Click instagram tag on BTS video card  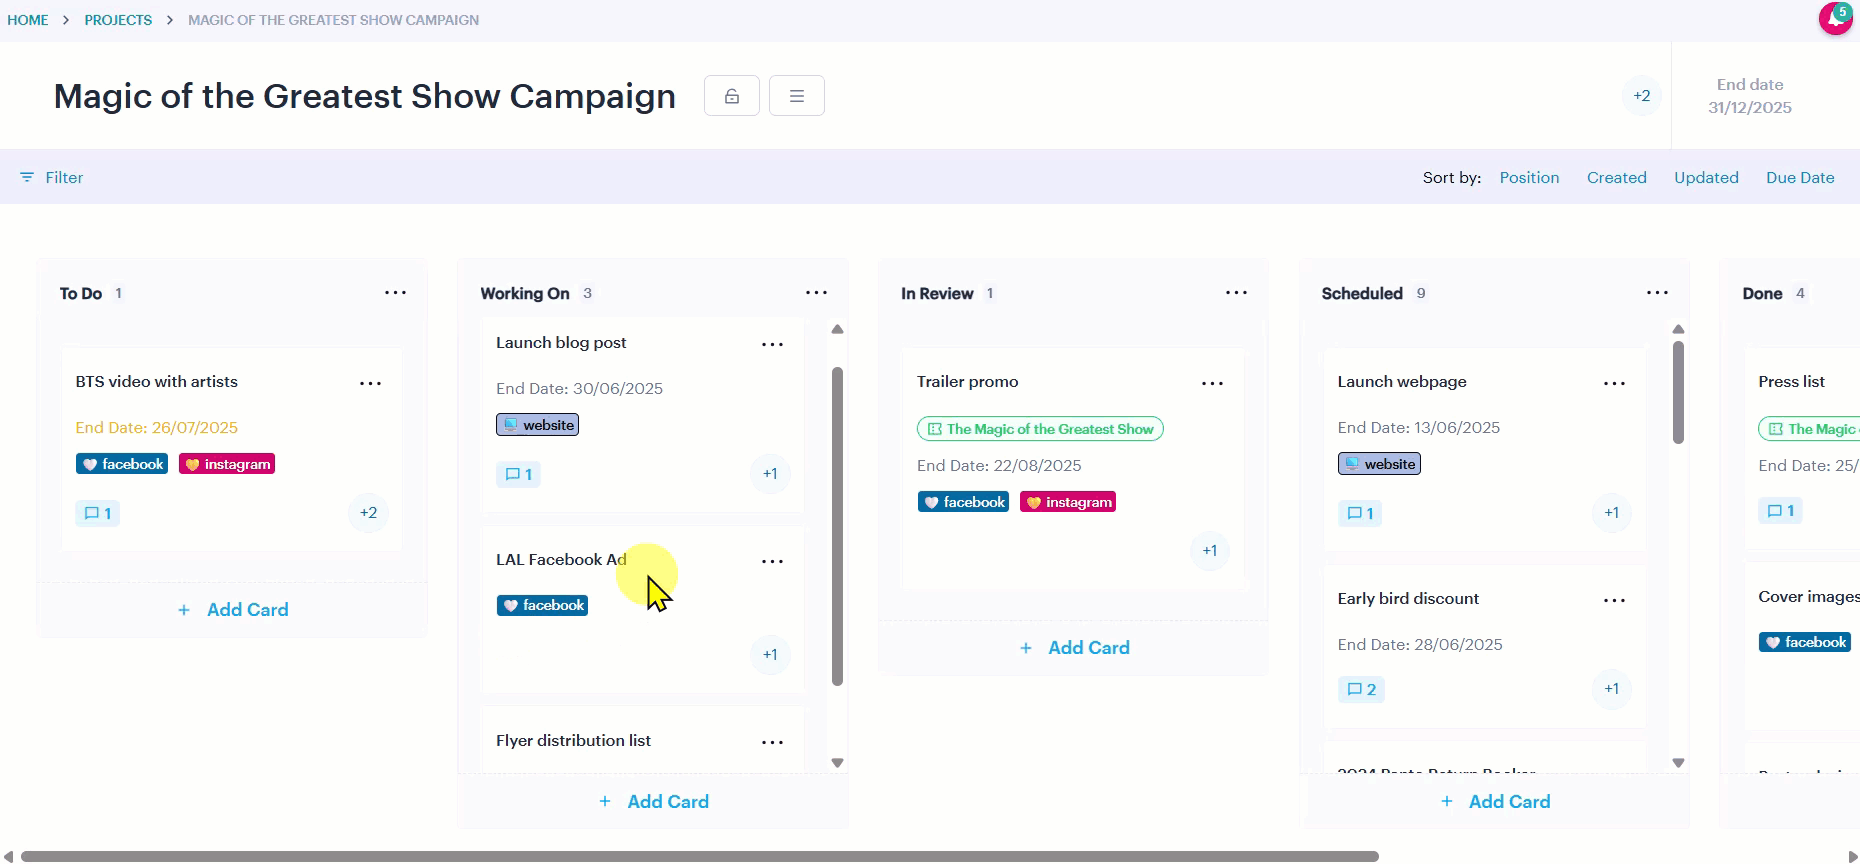[227, 464]
